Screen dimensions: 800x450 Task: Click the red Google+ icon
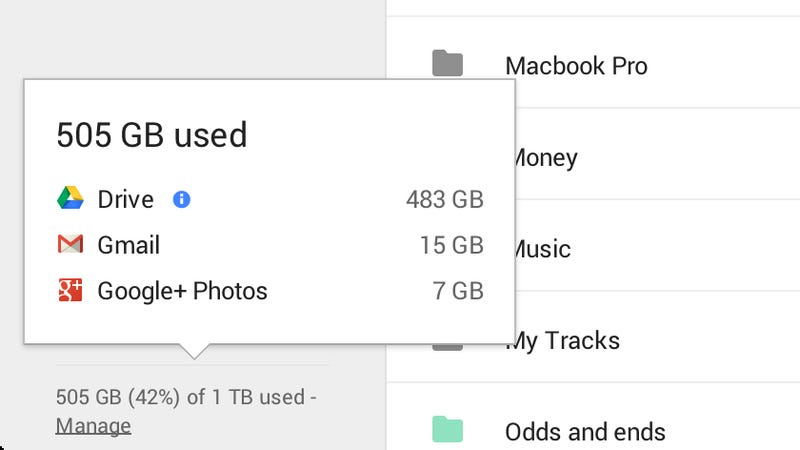pyautogui.click(x=70, y=290)
